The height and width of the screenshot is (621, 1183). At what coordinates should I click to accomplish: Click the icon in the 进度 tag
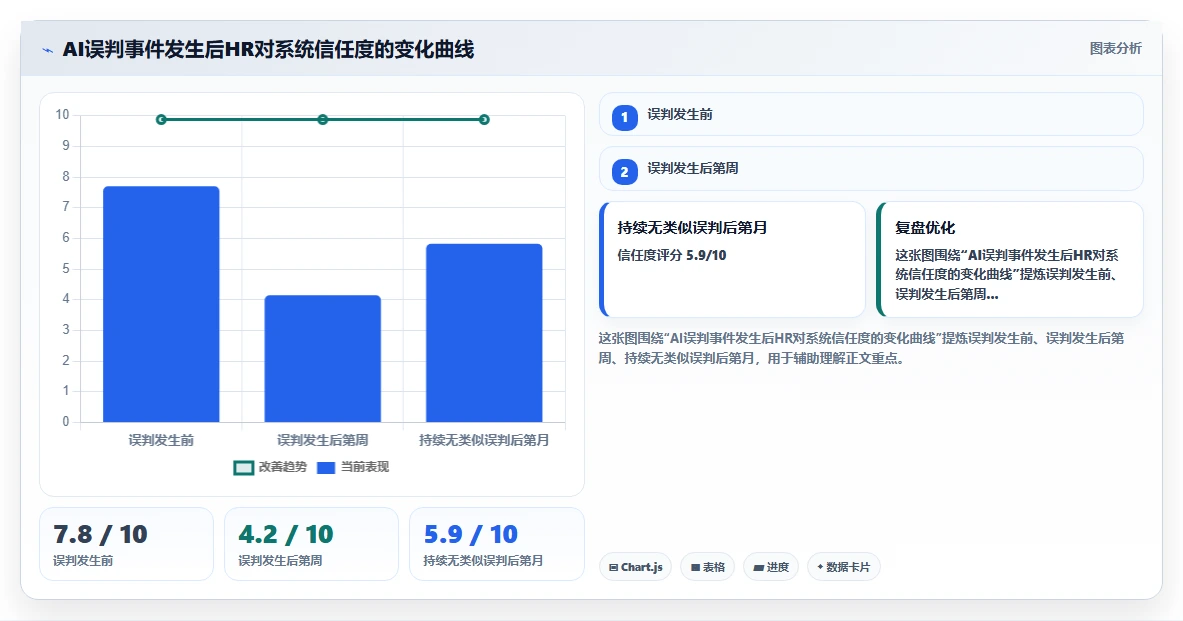pyautogui.click(x=758, y=567)
